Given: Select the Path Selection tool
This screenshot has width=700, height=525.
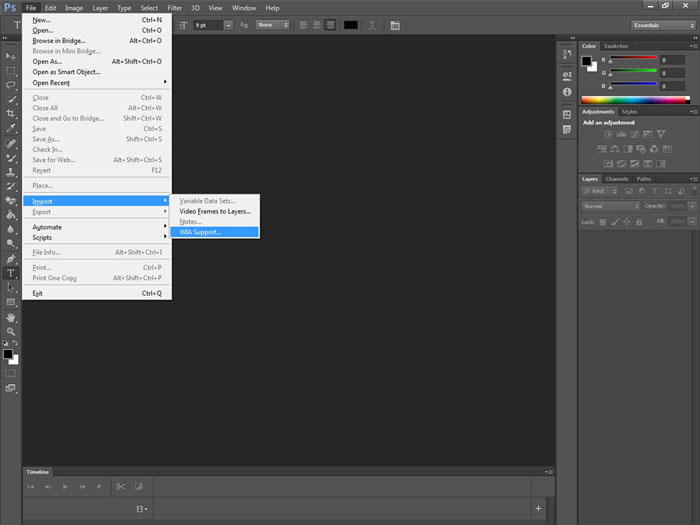Looking at the screenshot, I should 11,288.
